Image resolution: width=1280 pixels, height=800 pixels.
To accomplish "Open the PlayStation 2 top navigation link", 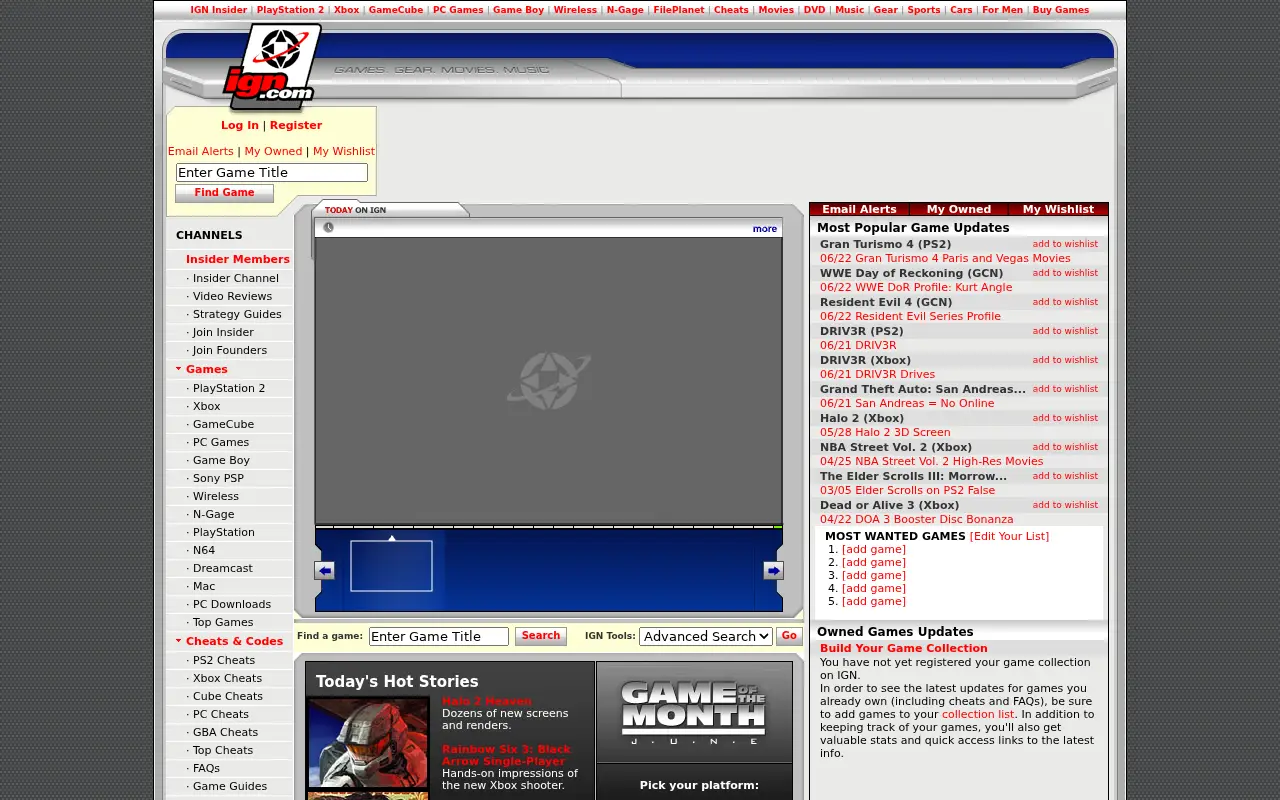I will pos(290,10).
